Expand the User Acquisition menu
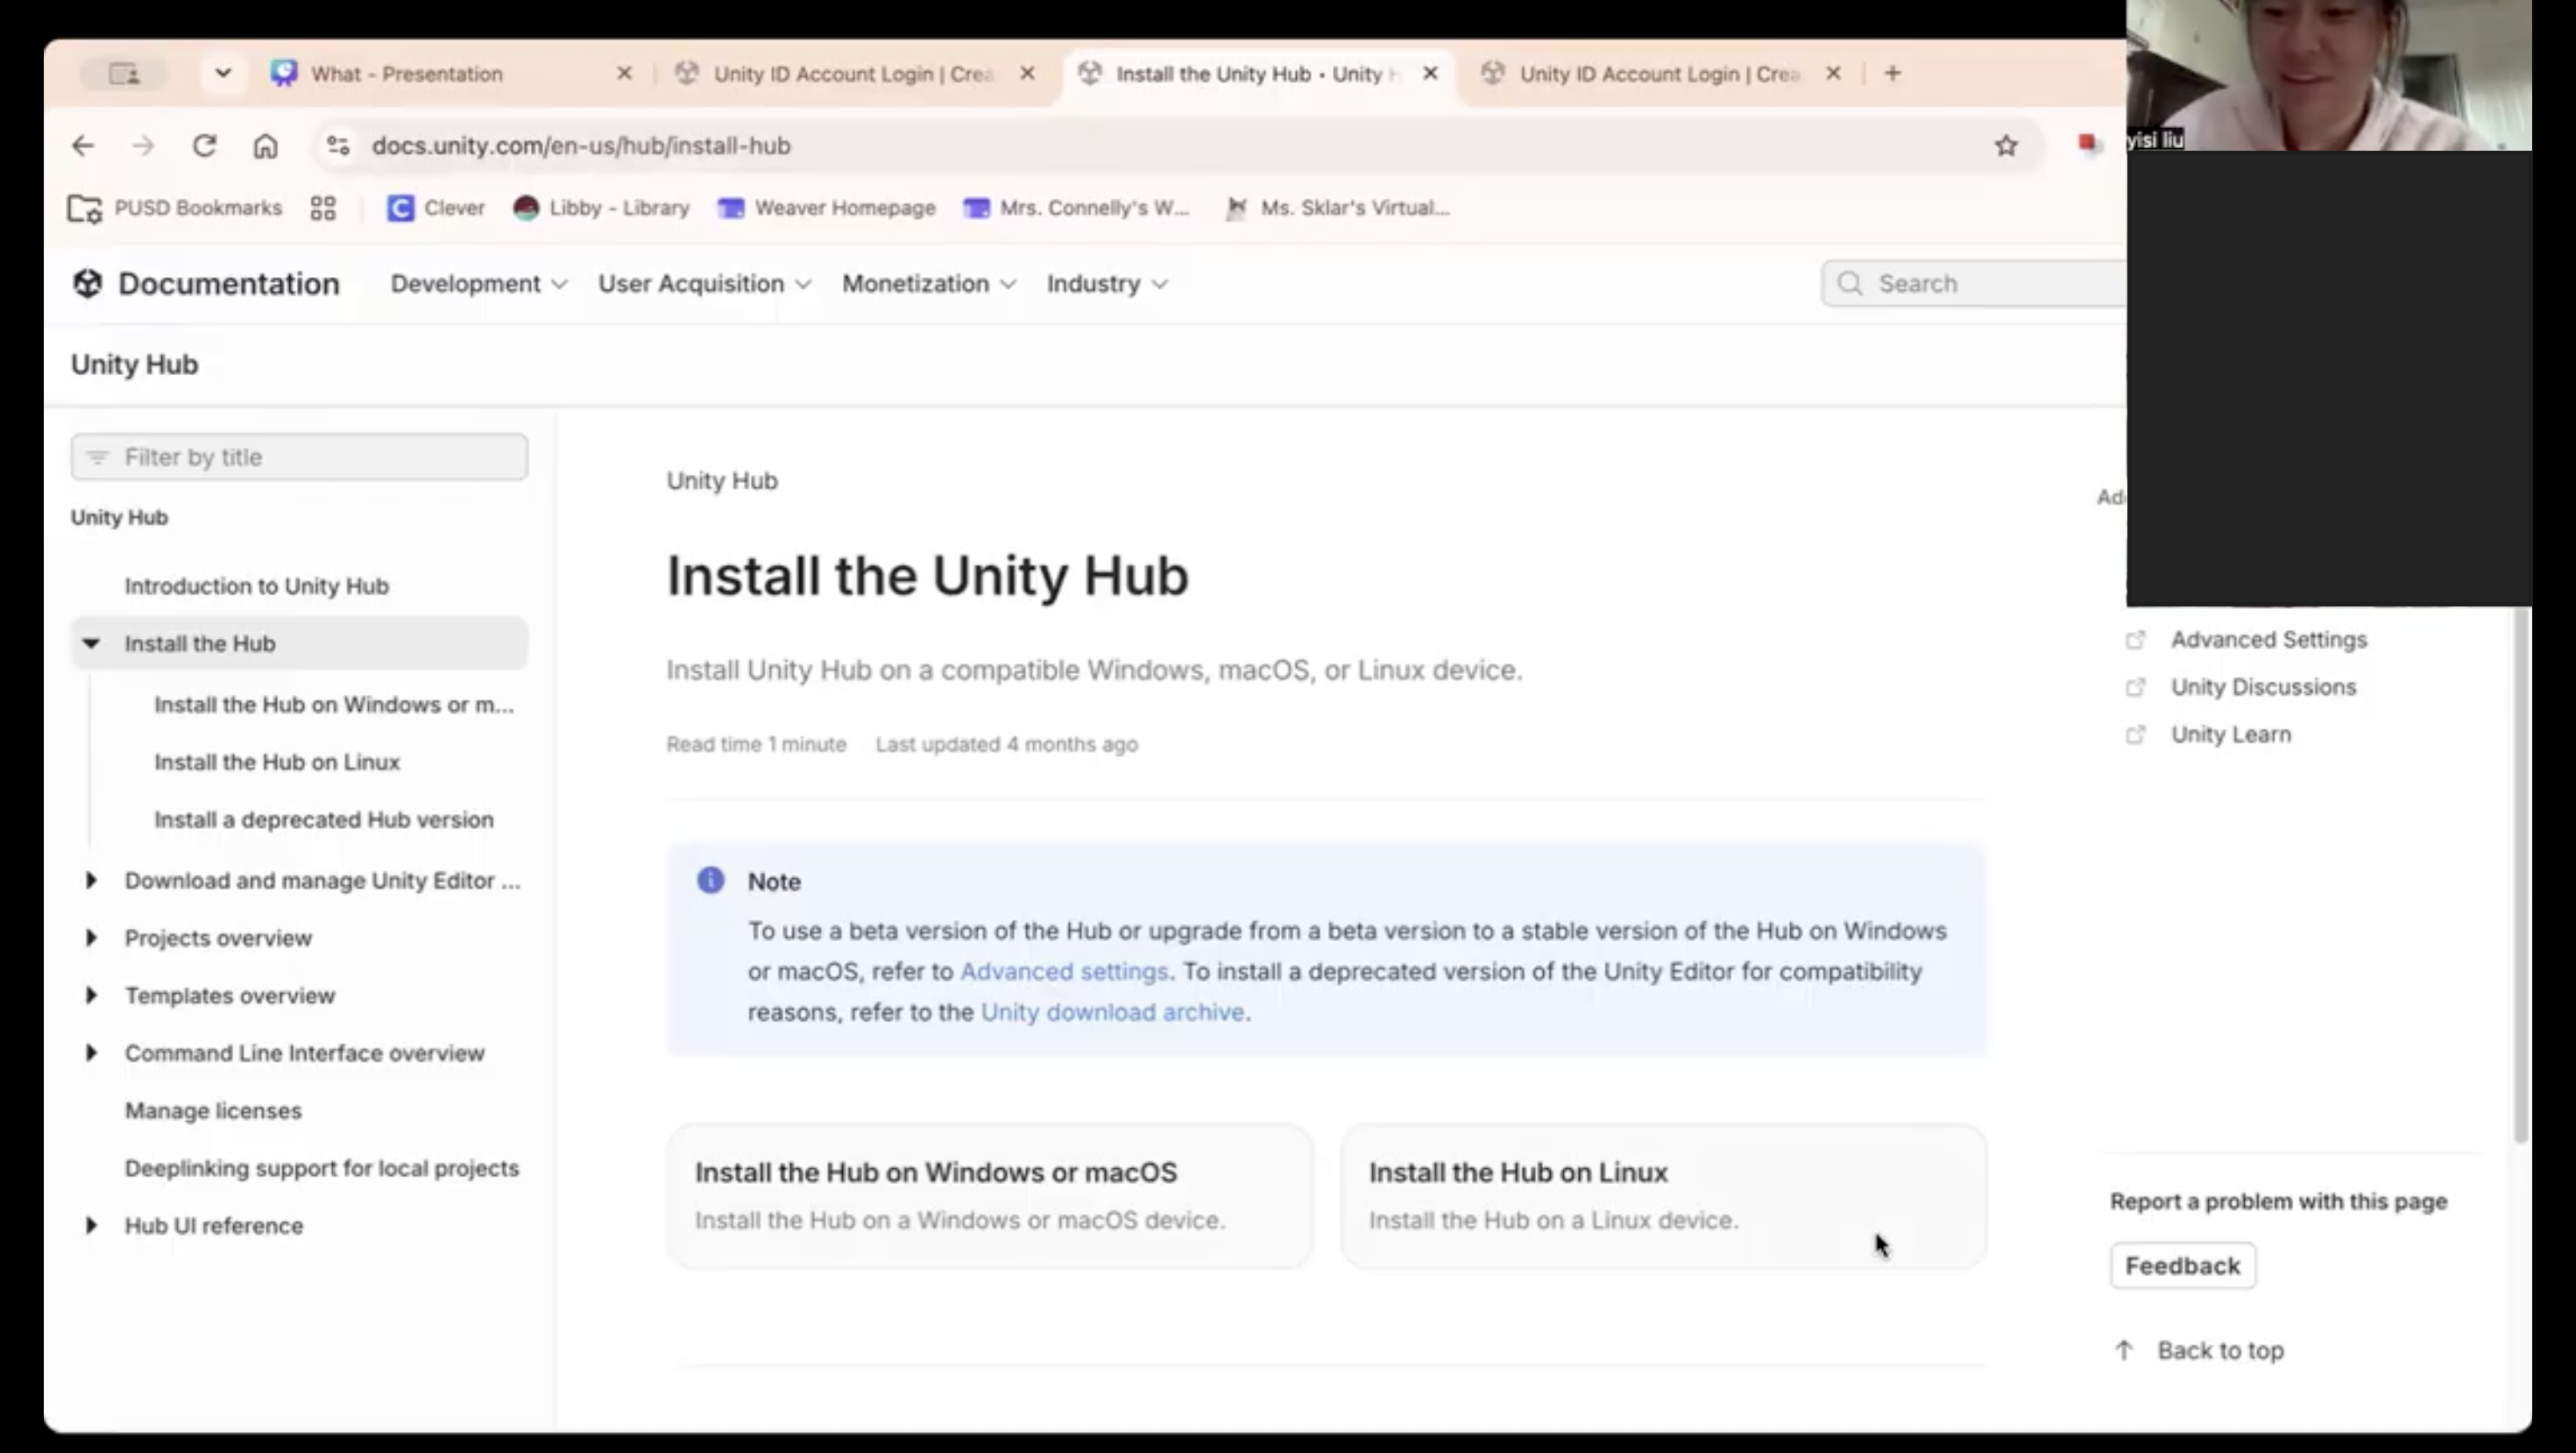Image resolution: width=2576 pixels, height=1453 pixels. [x=704, y=284]
